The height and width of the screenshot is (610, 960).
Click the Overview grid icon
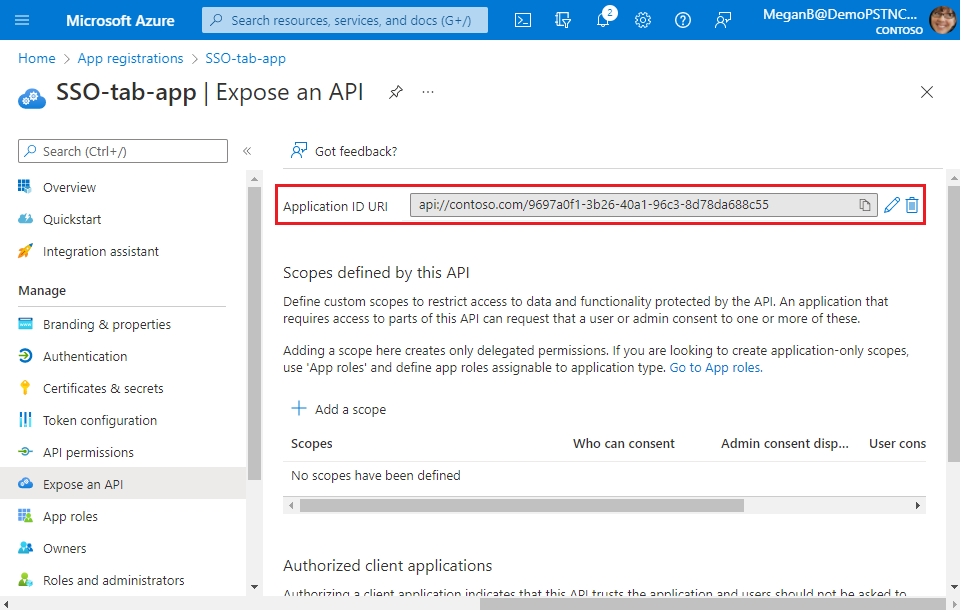coord(25,187)
